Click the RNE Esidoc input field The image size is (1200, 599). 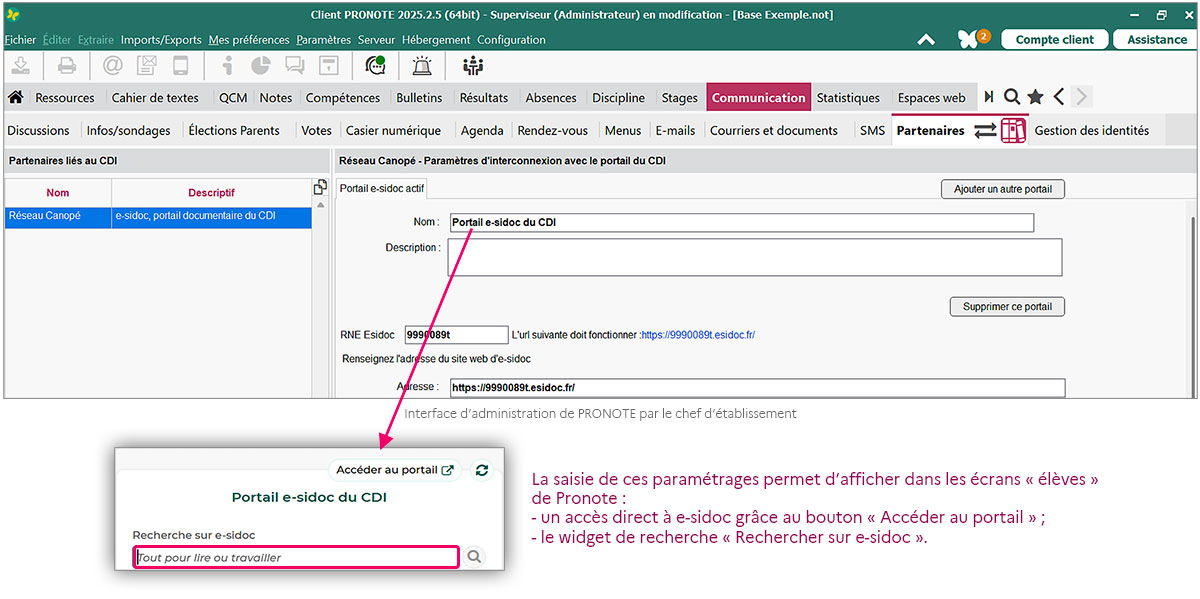click(456, 335)
